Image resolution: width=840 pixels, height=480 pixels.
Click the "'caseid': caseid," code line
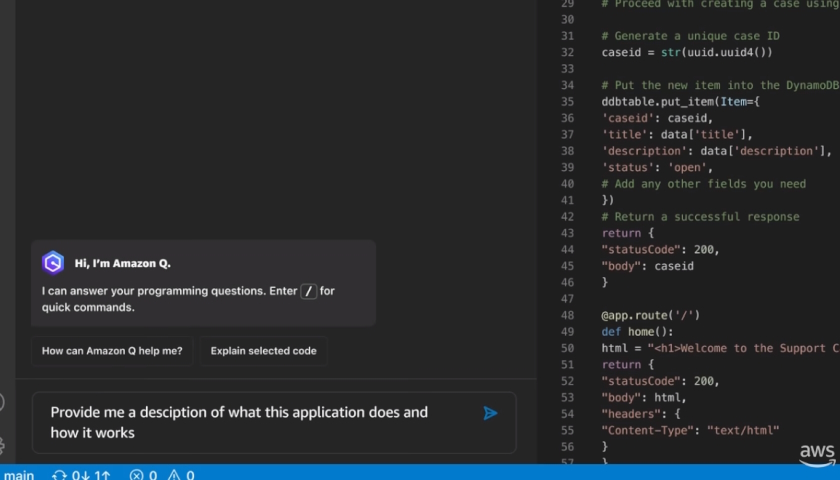(657, 118)
